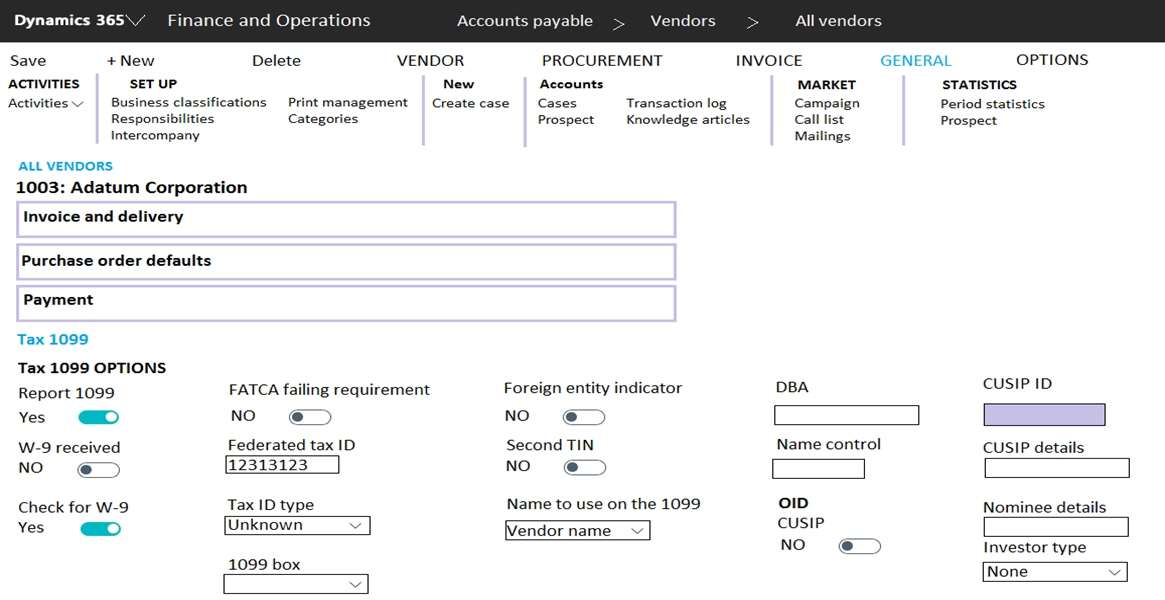This screenshot has height=600, width=1165.
Task: Expand the Payment section
Action: coord(346,302)
